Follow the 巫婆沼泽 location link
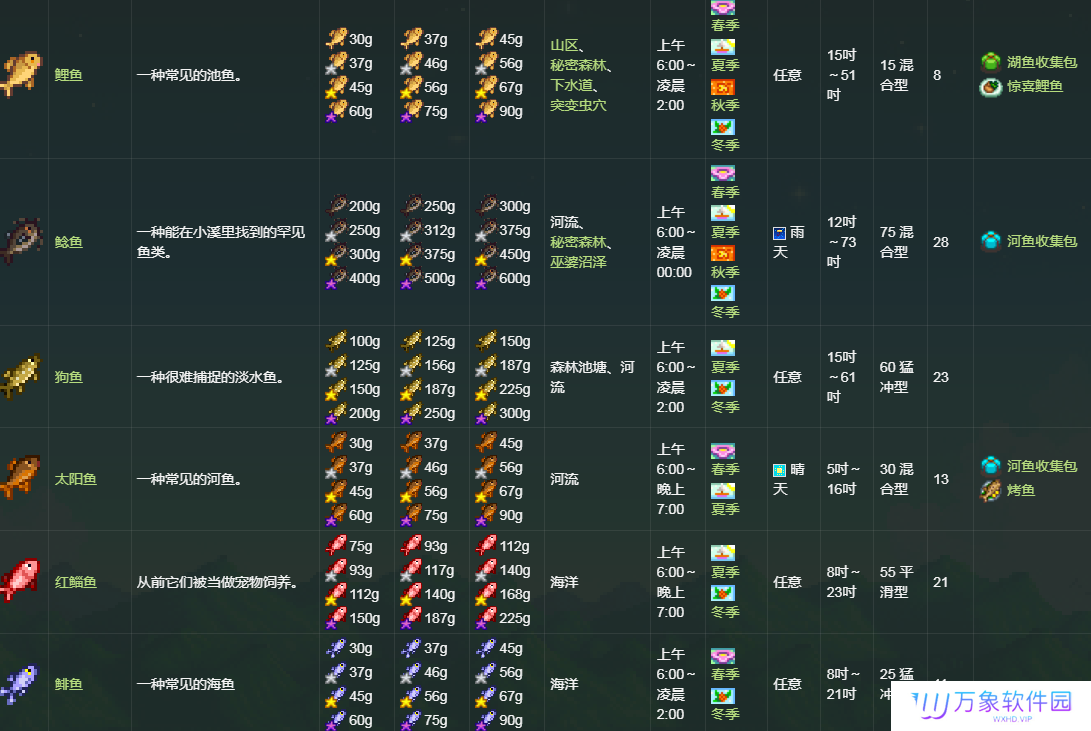This screenshot has height=731, width=1091. (578, 262)
